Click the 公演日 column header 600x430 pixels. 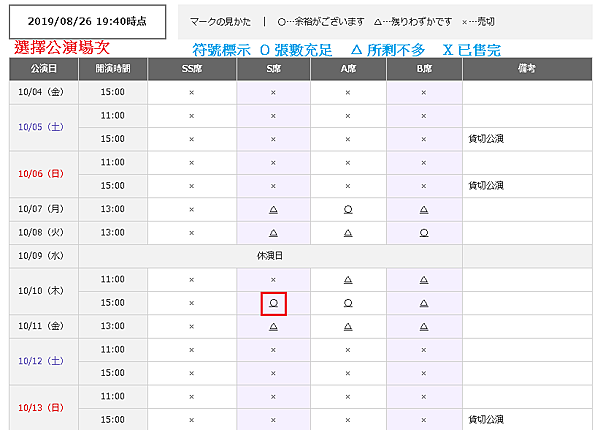point(44,69)
